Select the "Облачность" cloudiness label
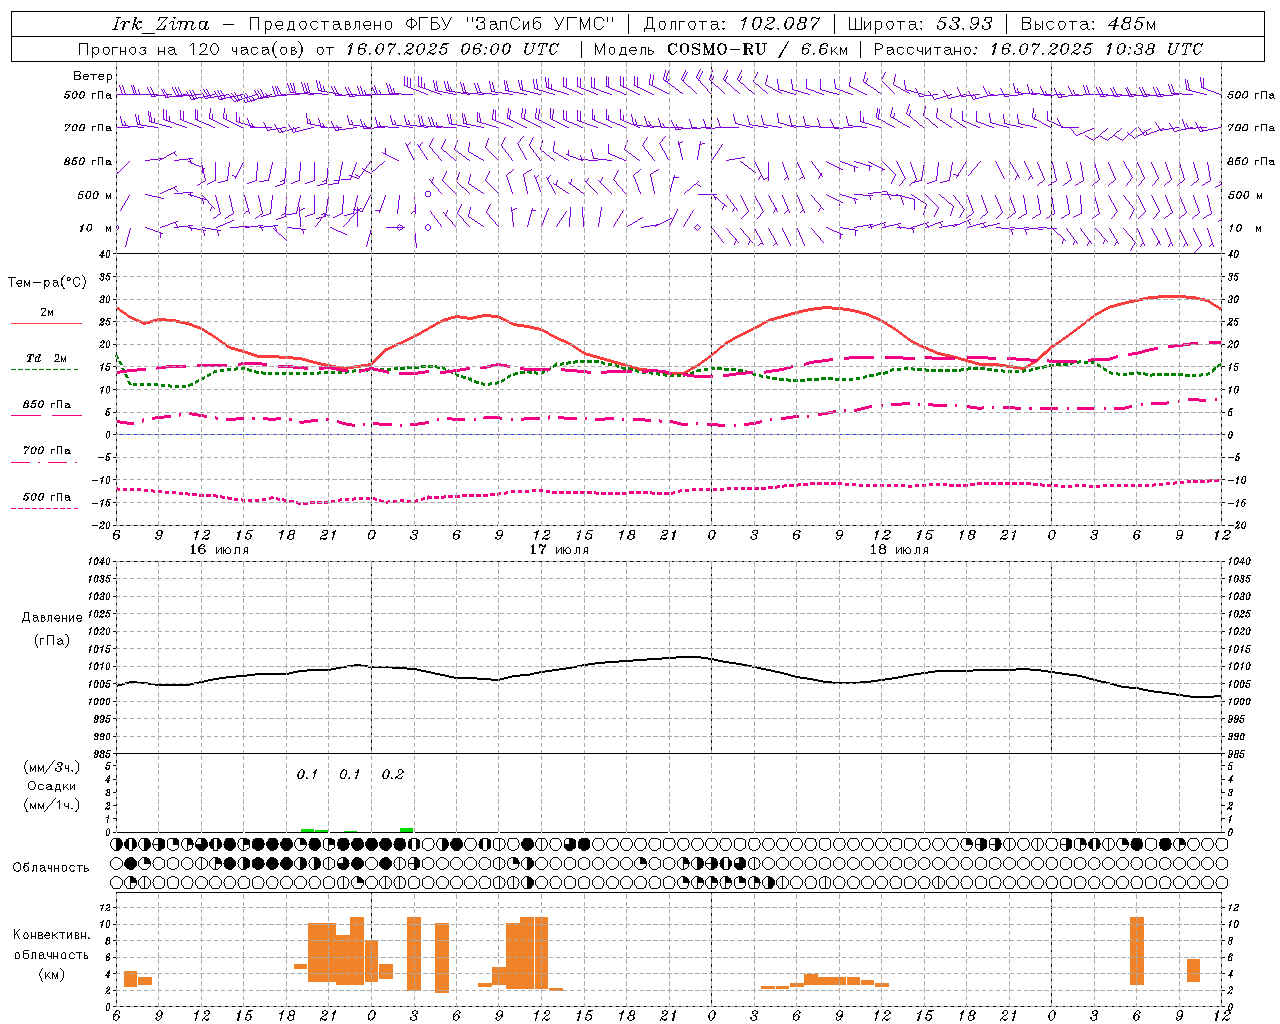 (51, 868)
